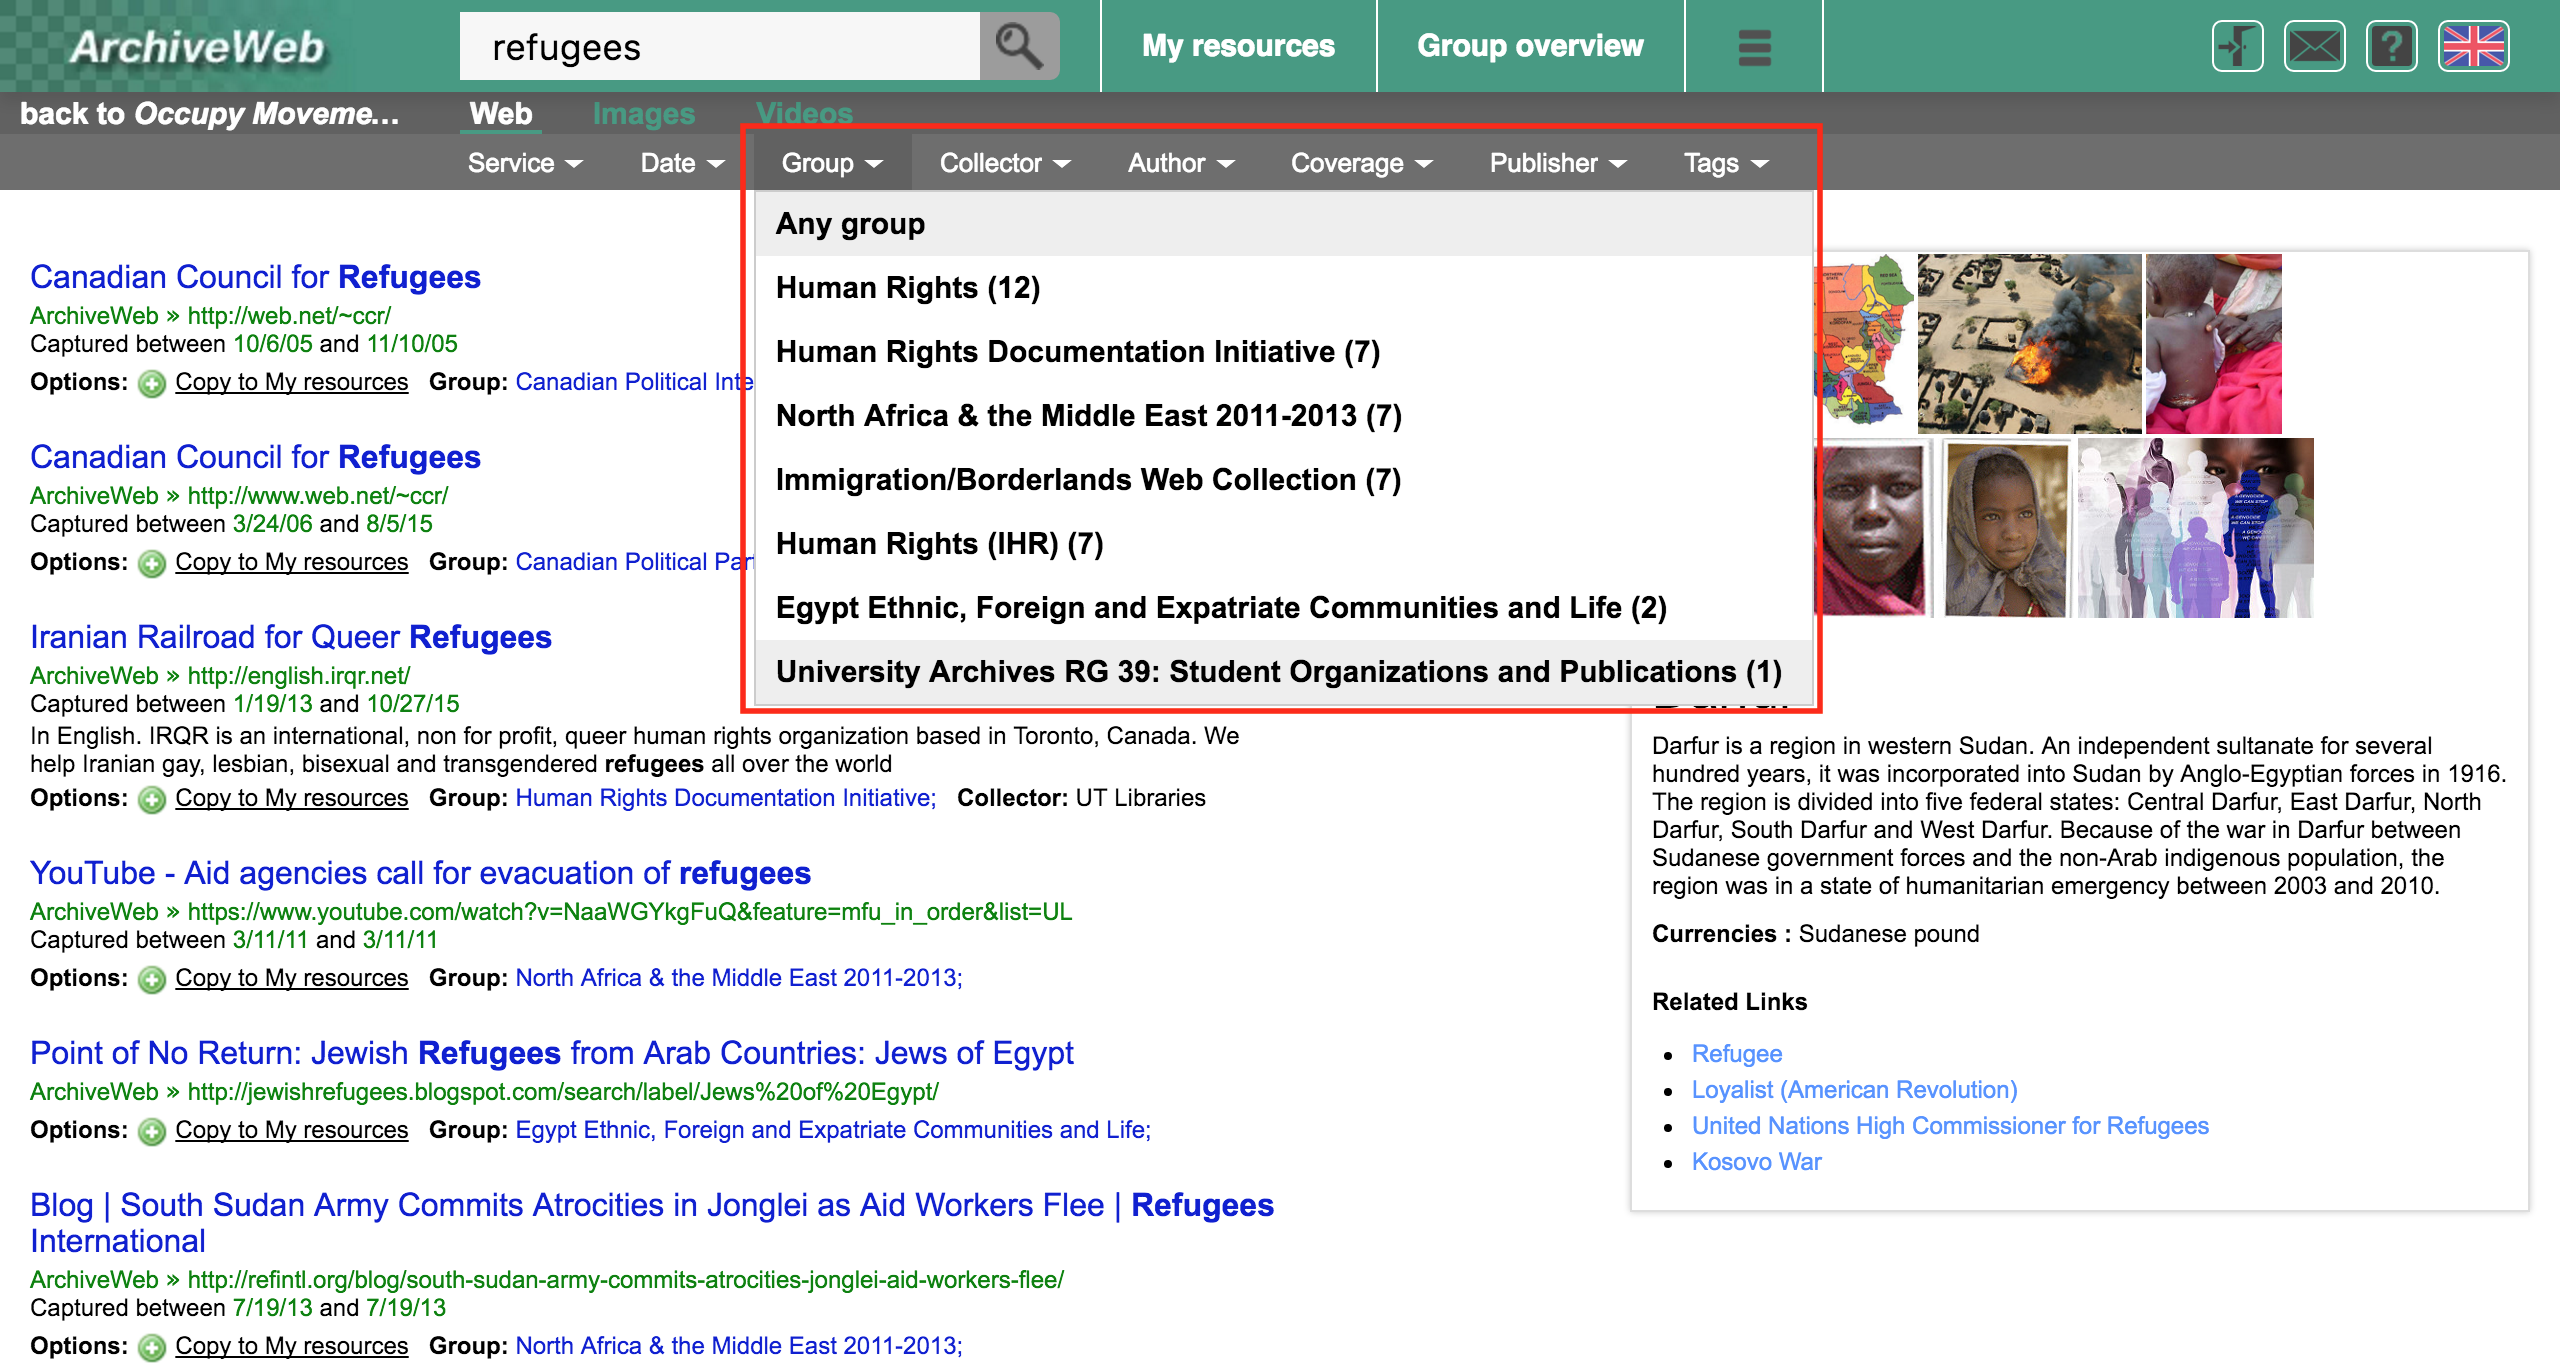The height and width of the screenshot is (1372, 2560).
Task: Click the question mark help icon
Action: [x=2391, y=47]
